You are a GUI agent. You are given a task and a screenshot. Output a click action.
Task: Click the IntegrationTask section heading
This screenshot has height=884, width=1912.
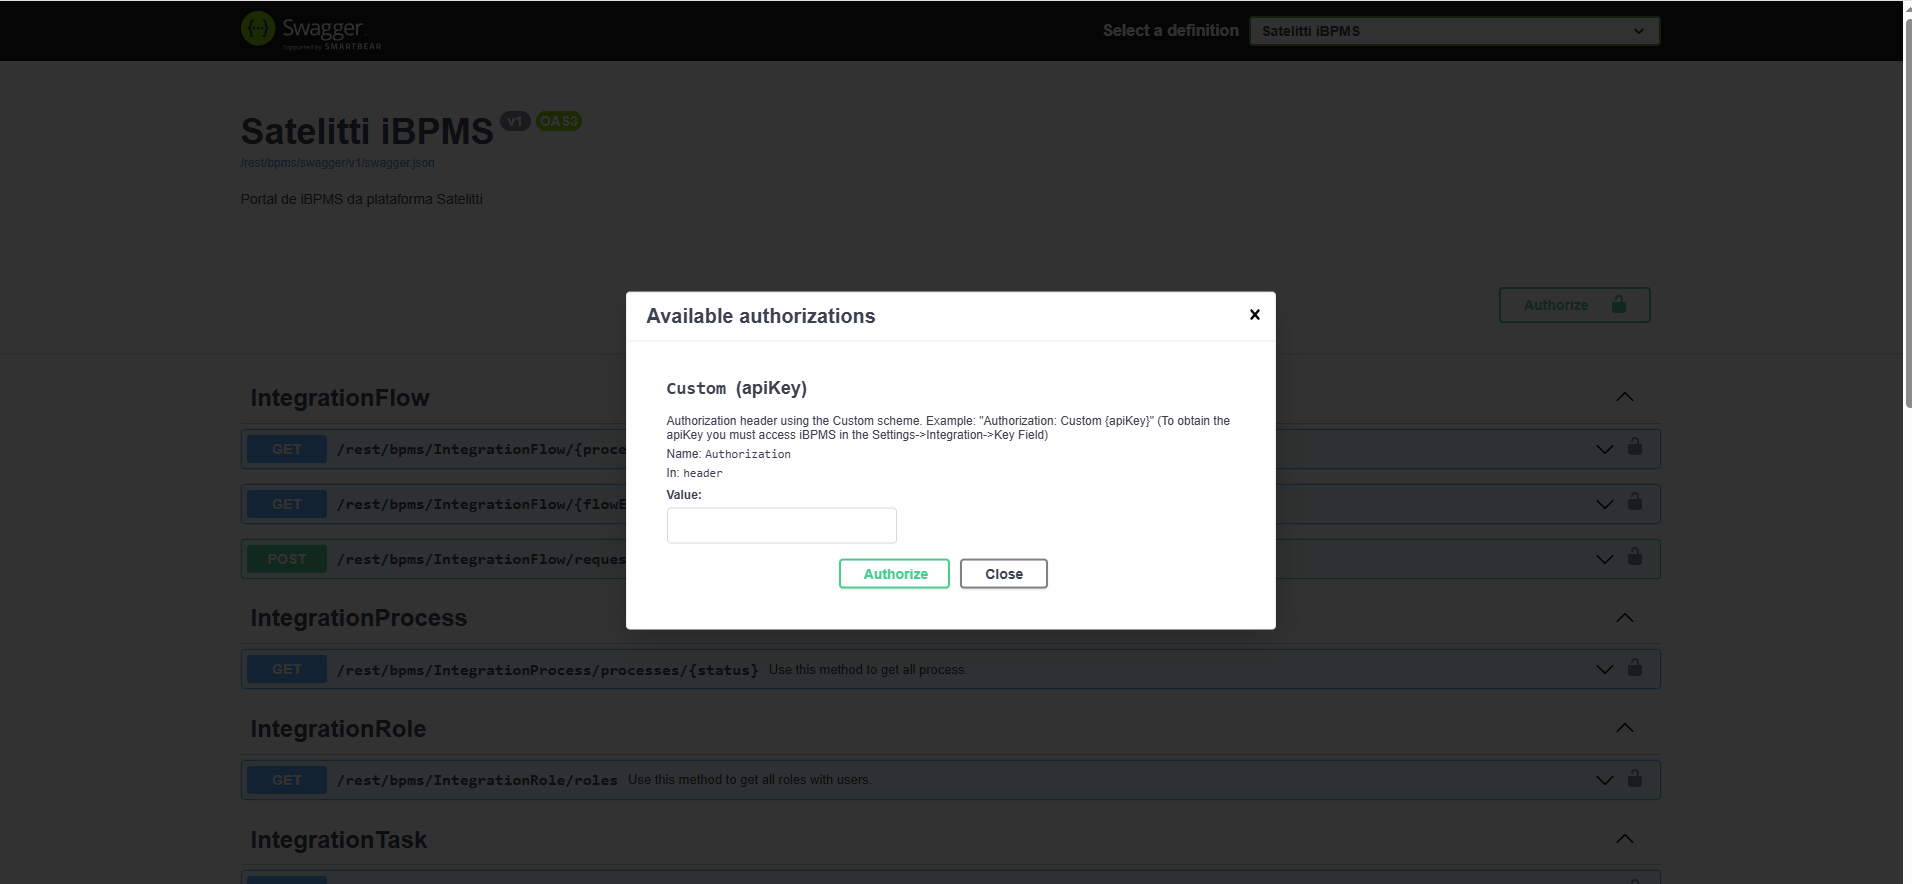tap(339, 840)
